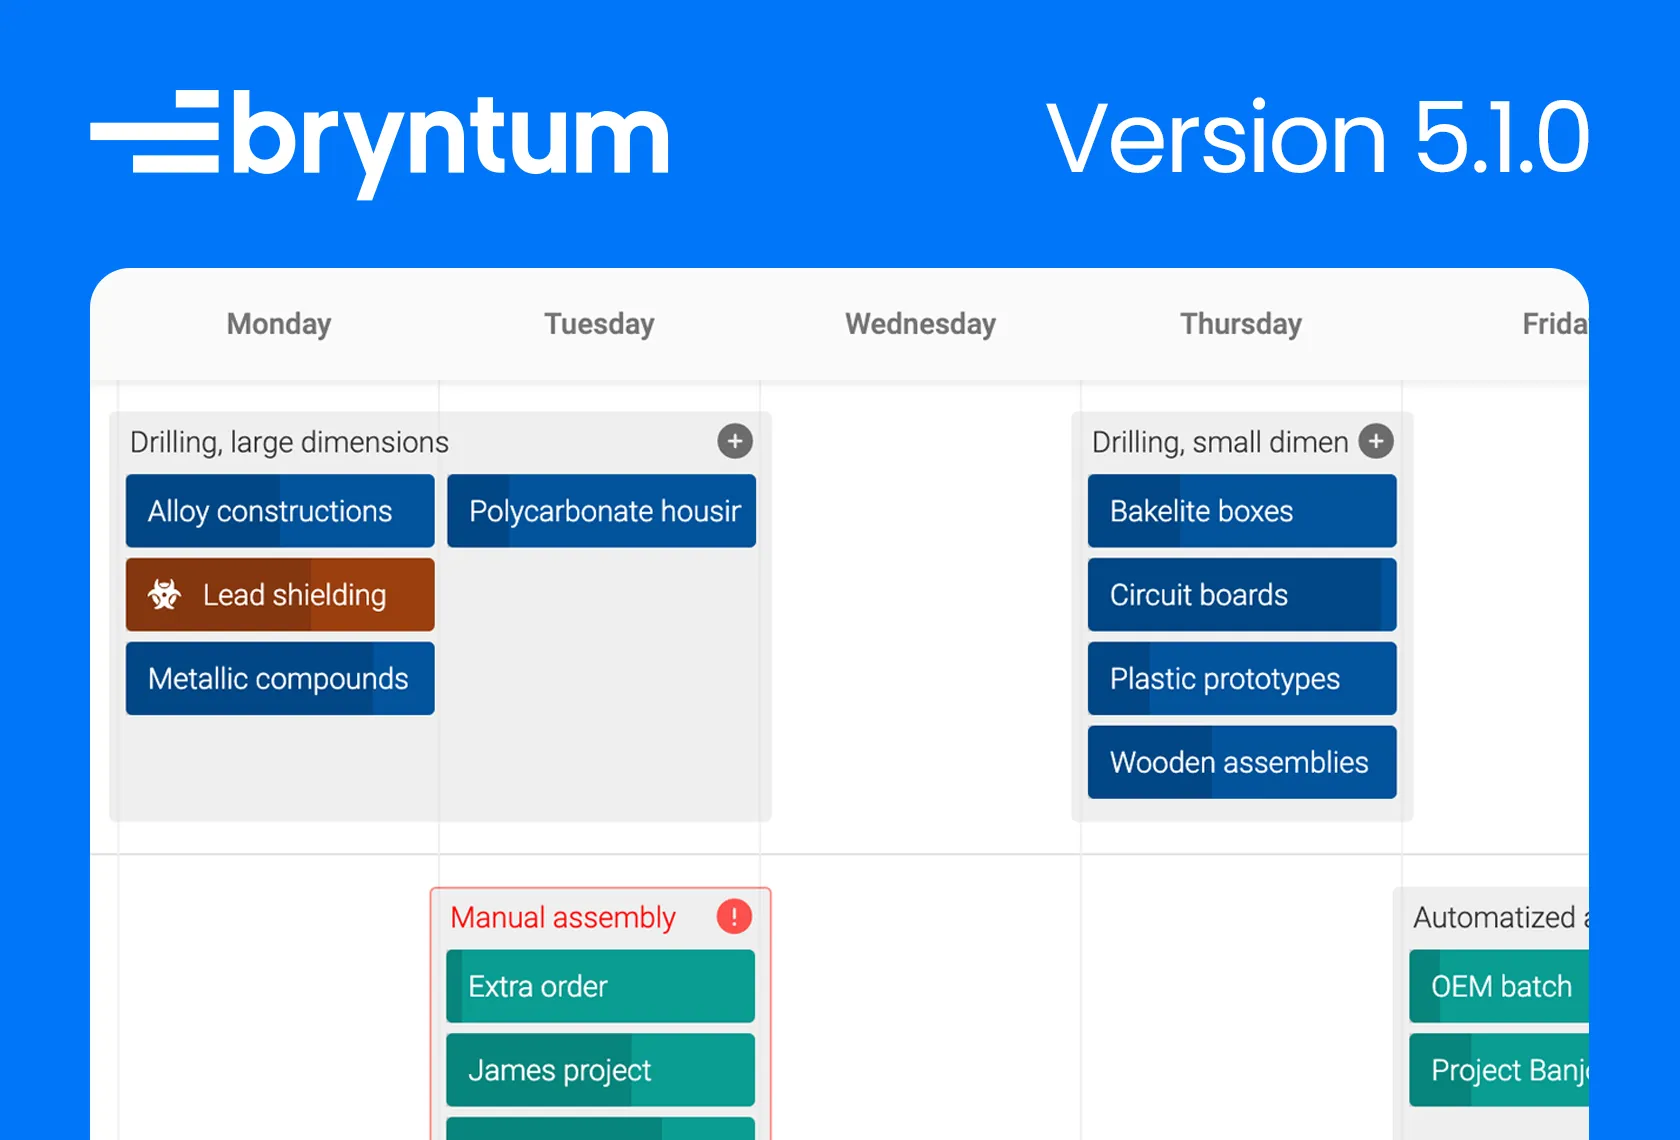
Task: Open the Bakelite boxes task
Action: click(1242, 511)
